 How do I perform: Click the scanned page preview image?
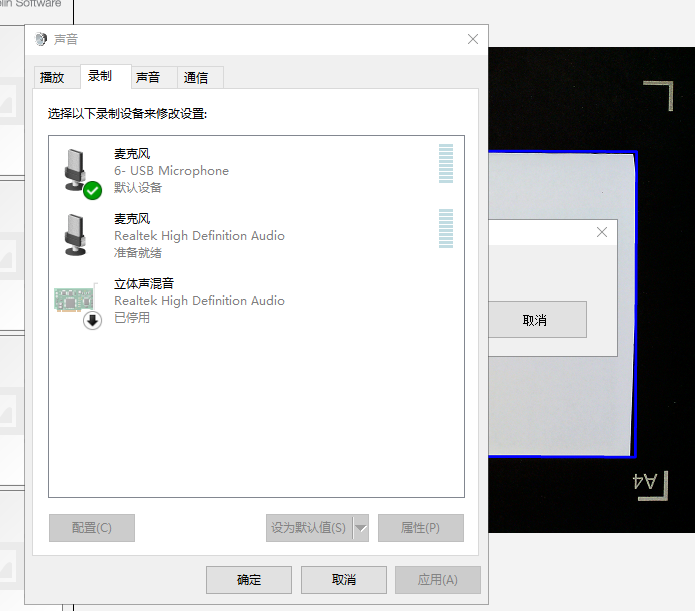562,304
